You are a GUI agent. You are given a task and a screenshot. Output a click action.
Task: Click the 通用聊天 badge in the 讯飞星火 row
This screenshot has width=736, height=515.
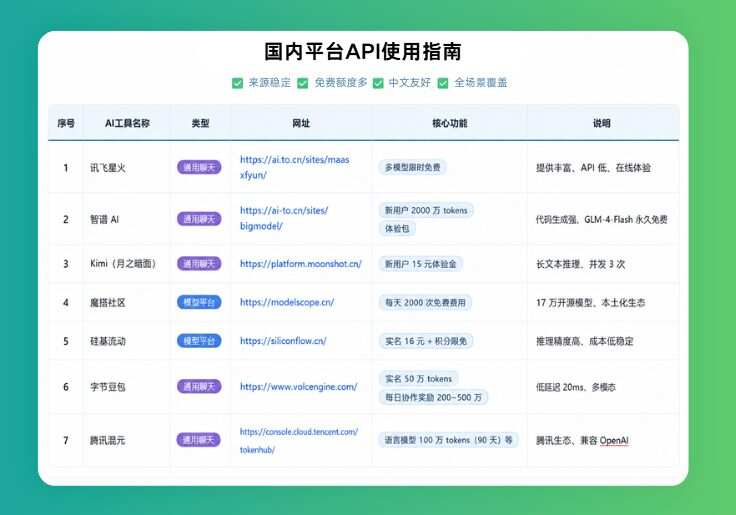[x=199, y=167]
